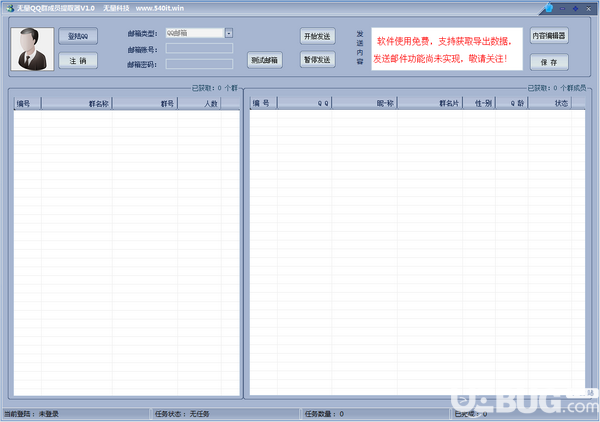
Task: Click the red send-content text box
Action: point(447,49)
